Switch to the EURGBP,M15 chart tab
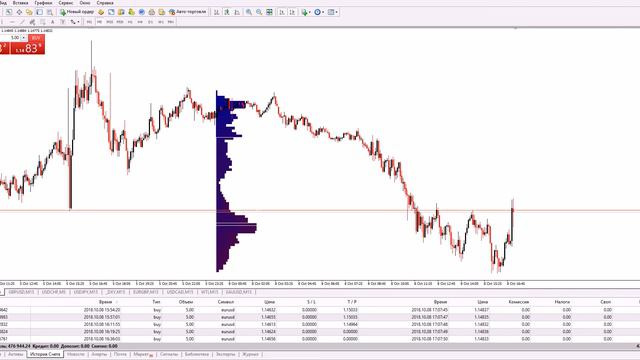640x360 pixels. (146, 292)
